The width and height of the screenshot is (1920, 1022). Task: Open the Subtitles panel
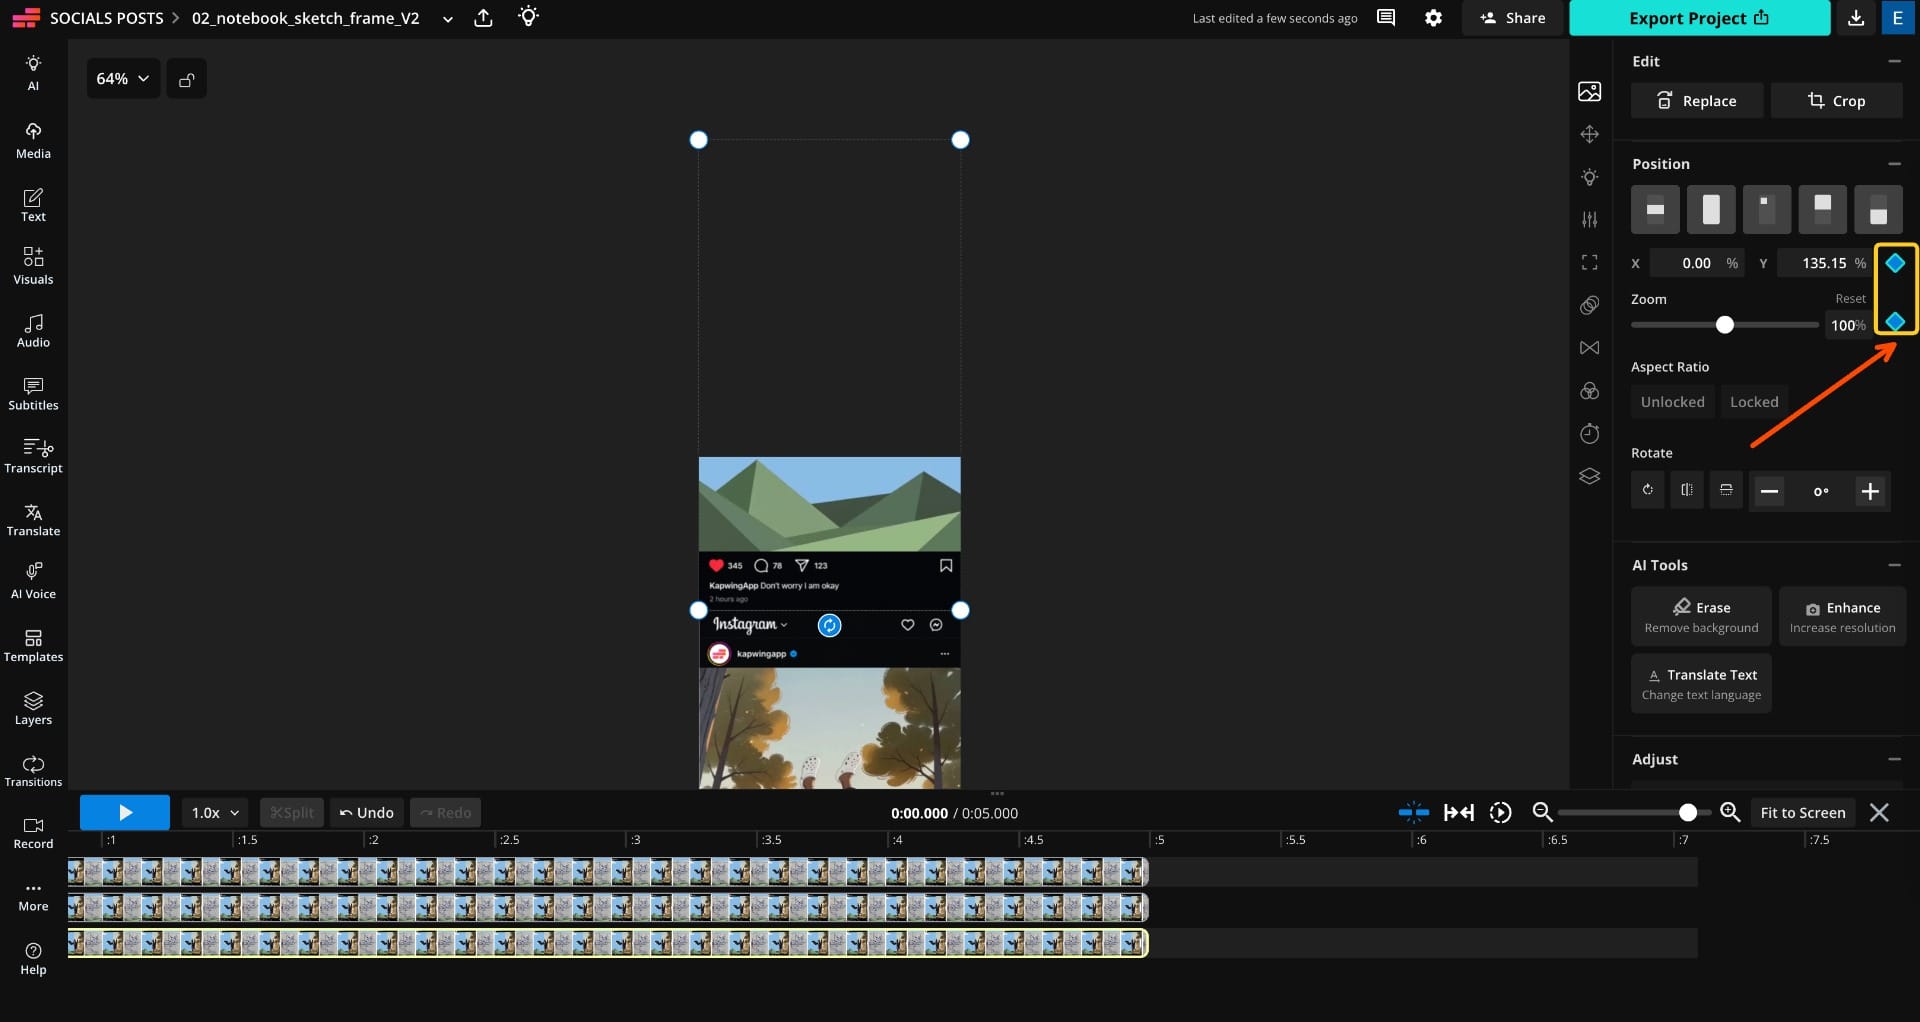coord(33,394)
